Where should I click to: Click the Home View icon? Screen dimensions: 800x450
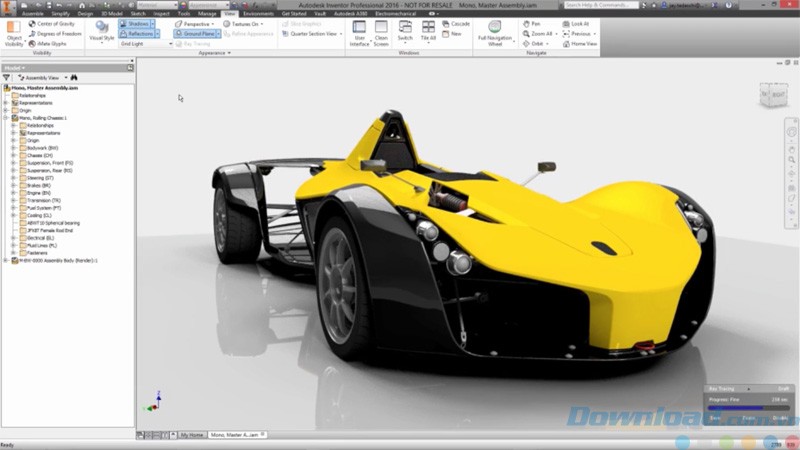pyautogui.click(x=566, y=43)
